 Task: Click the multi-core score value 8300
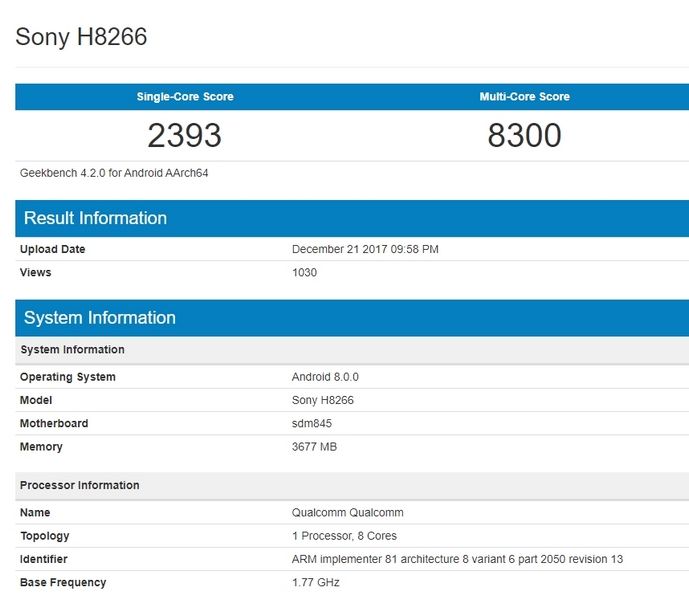[524, 135]
